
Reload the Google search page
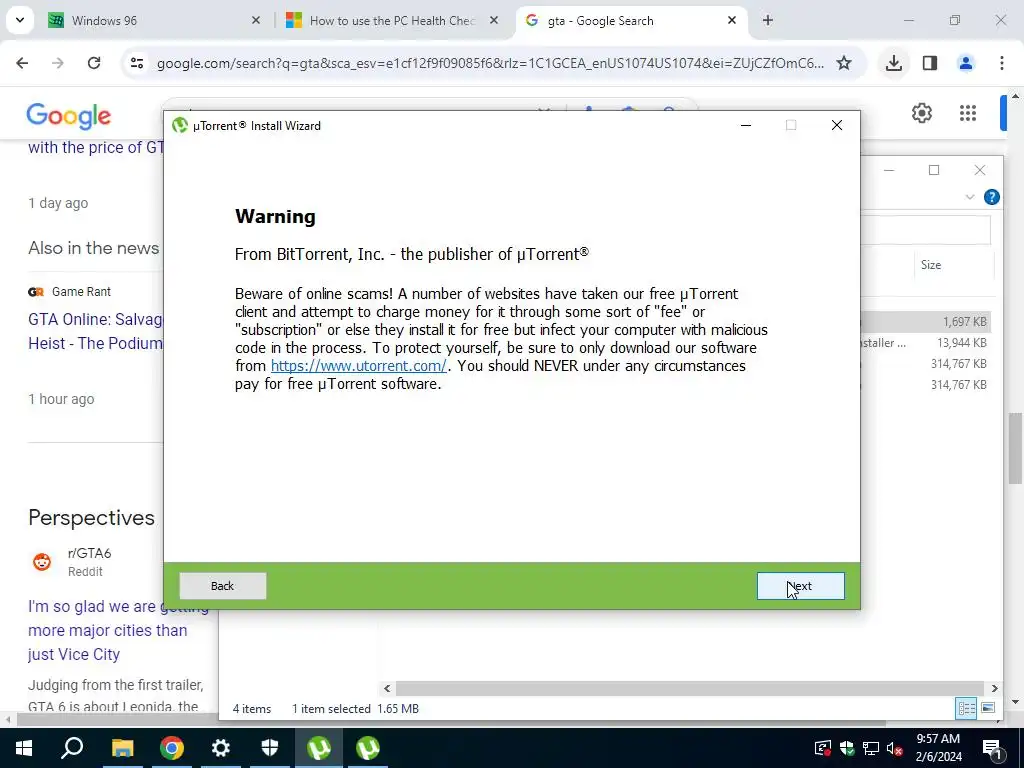pyautogui.click(x=94, y=63)
